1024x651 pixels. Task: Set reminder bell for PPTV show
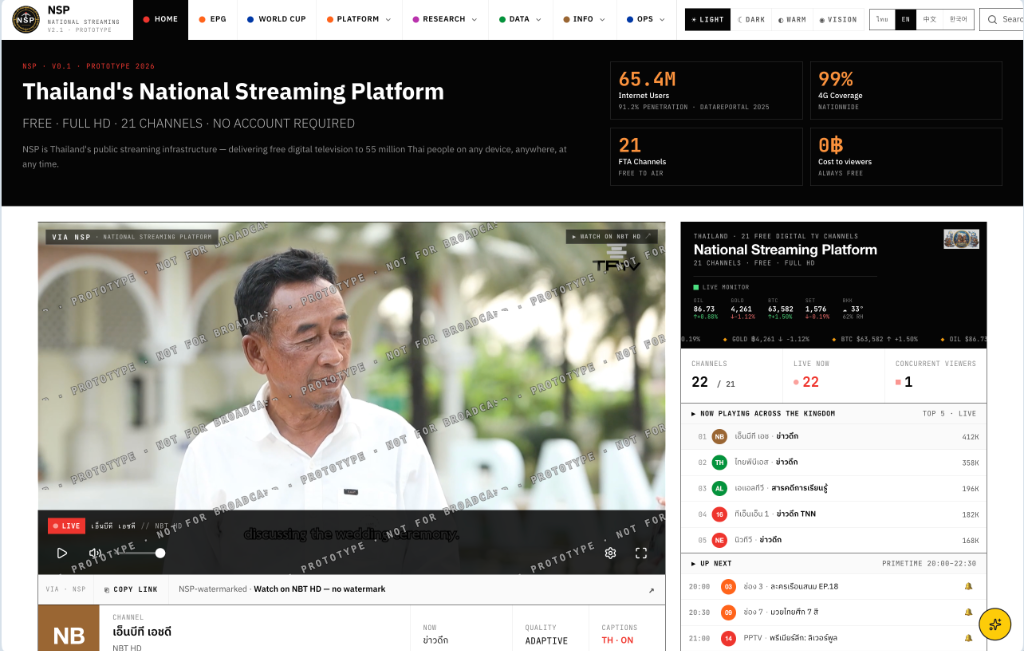pyautogui.click(x=968, y=638)
